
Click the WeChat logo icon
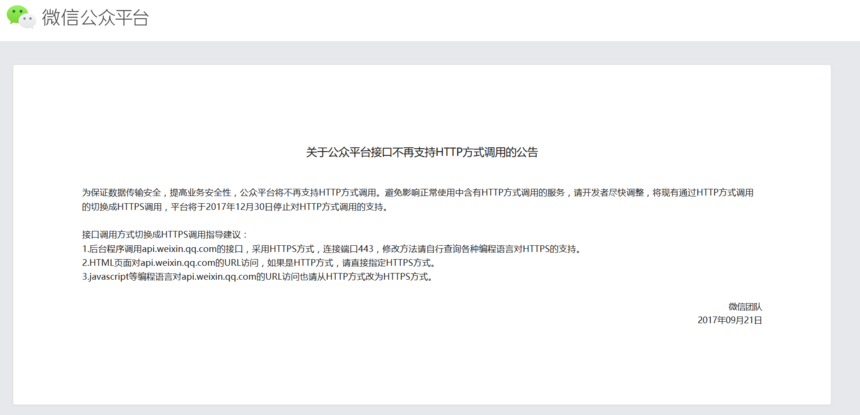[21, 17]
